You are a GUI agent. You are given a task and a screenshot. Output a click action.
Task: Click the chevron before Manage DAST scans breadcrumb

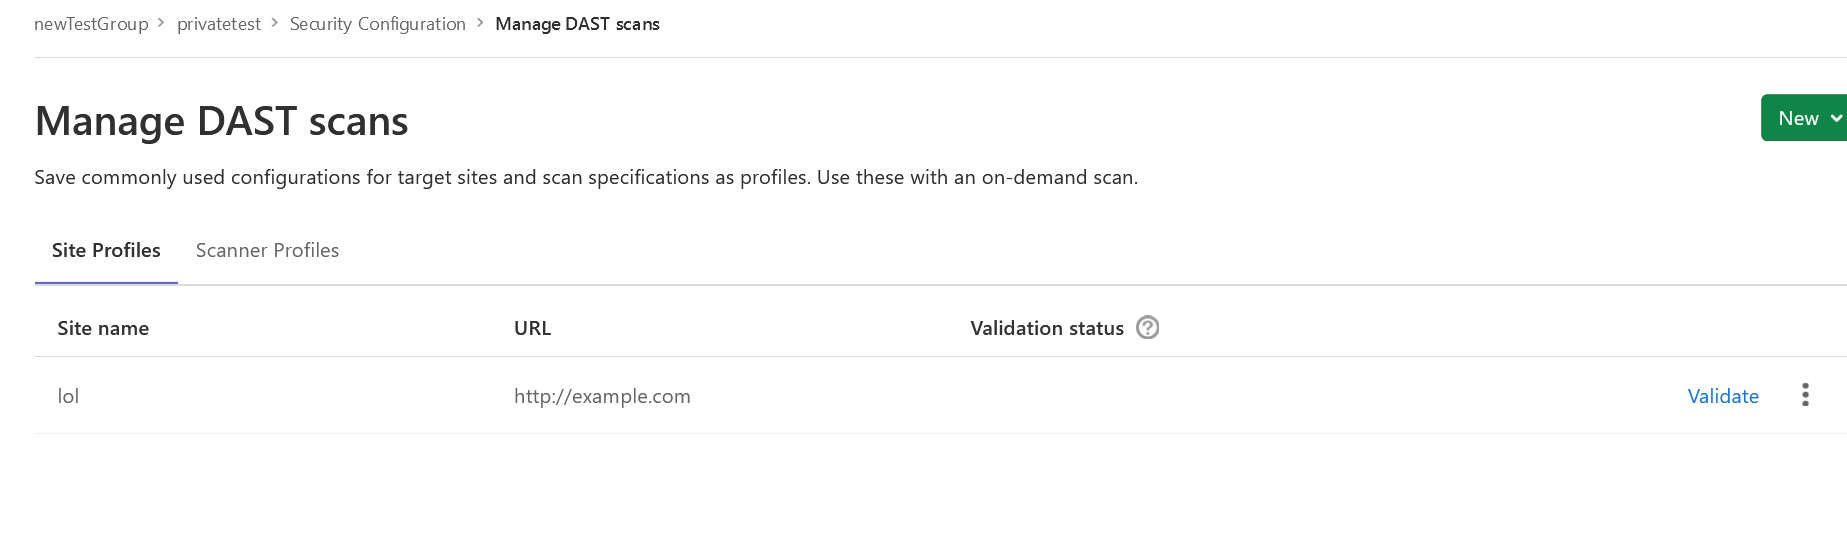click(480, 23)
